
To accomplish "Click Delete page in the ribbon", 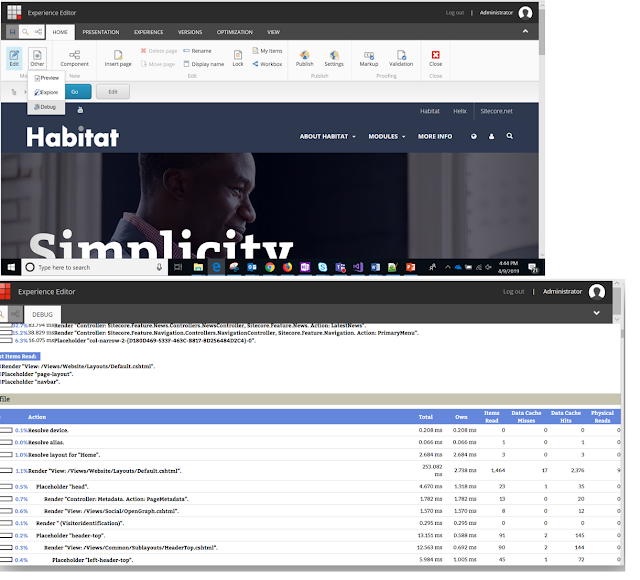I will (159, 51).
